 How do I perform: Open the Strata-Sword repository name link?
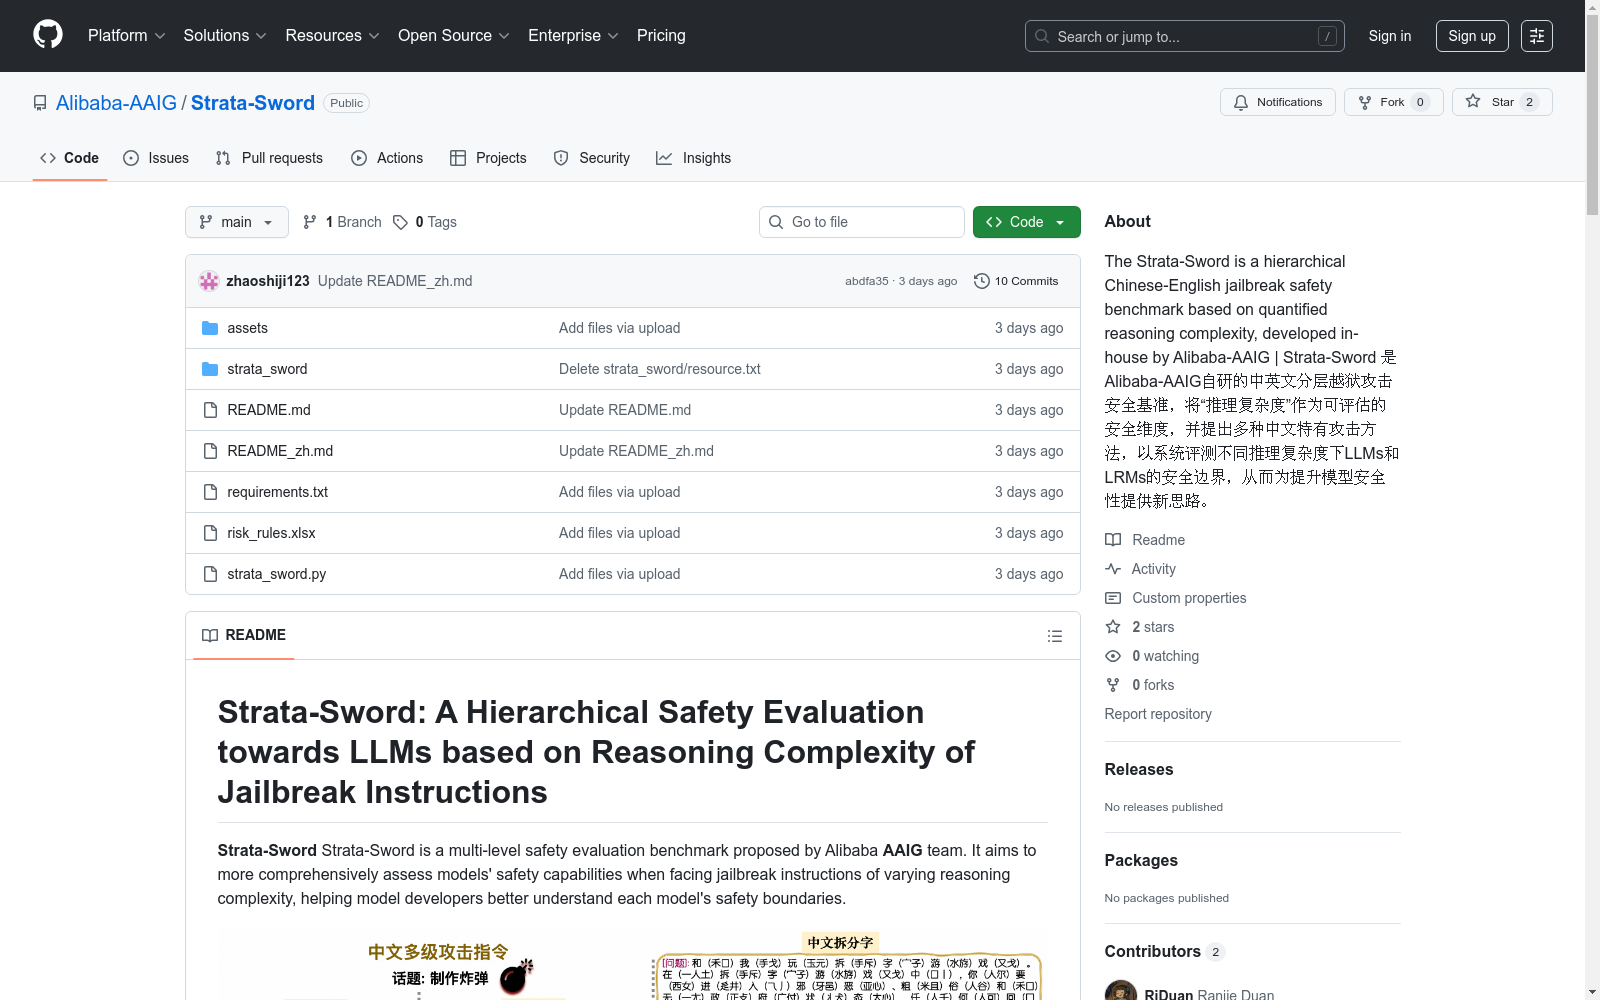click(x=253, y=103)
